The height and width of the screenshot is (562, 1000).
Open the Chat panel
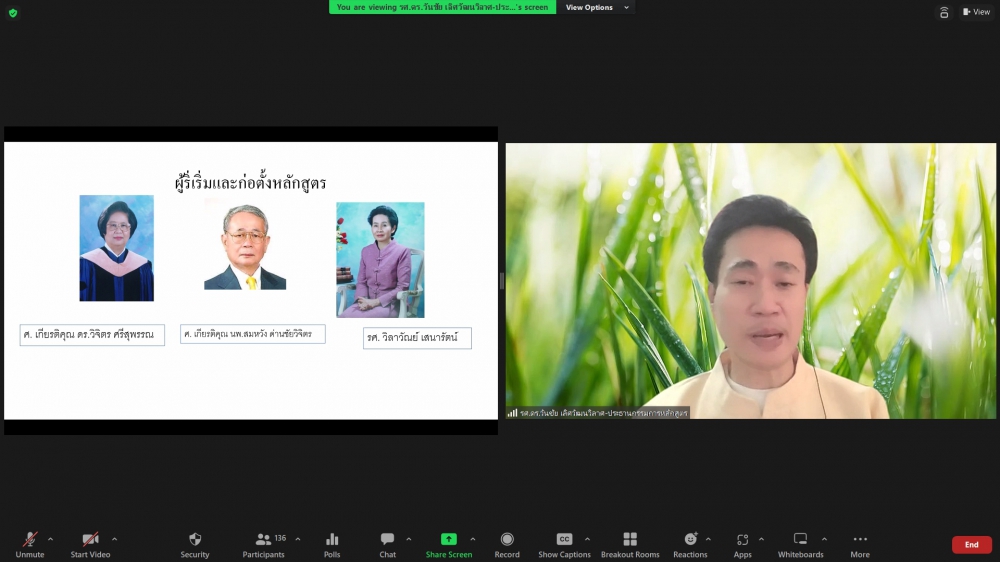tap(387, 544)
